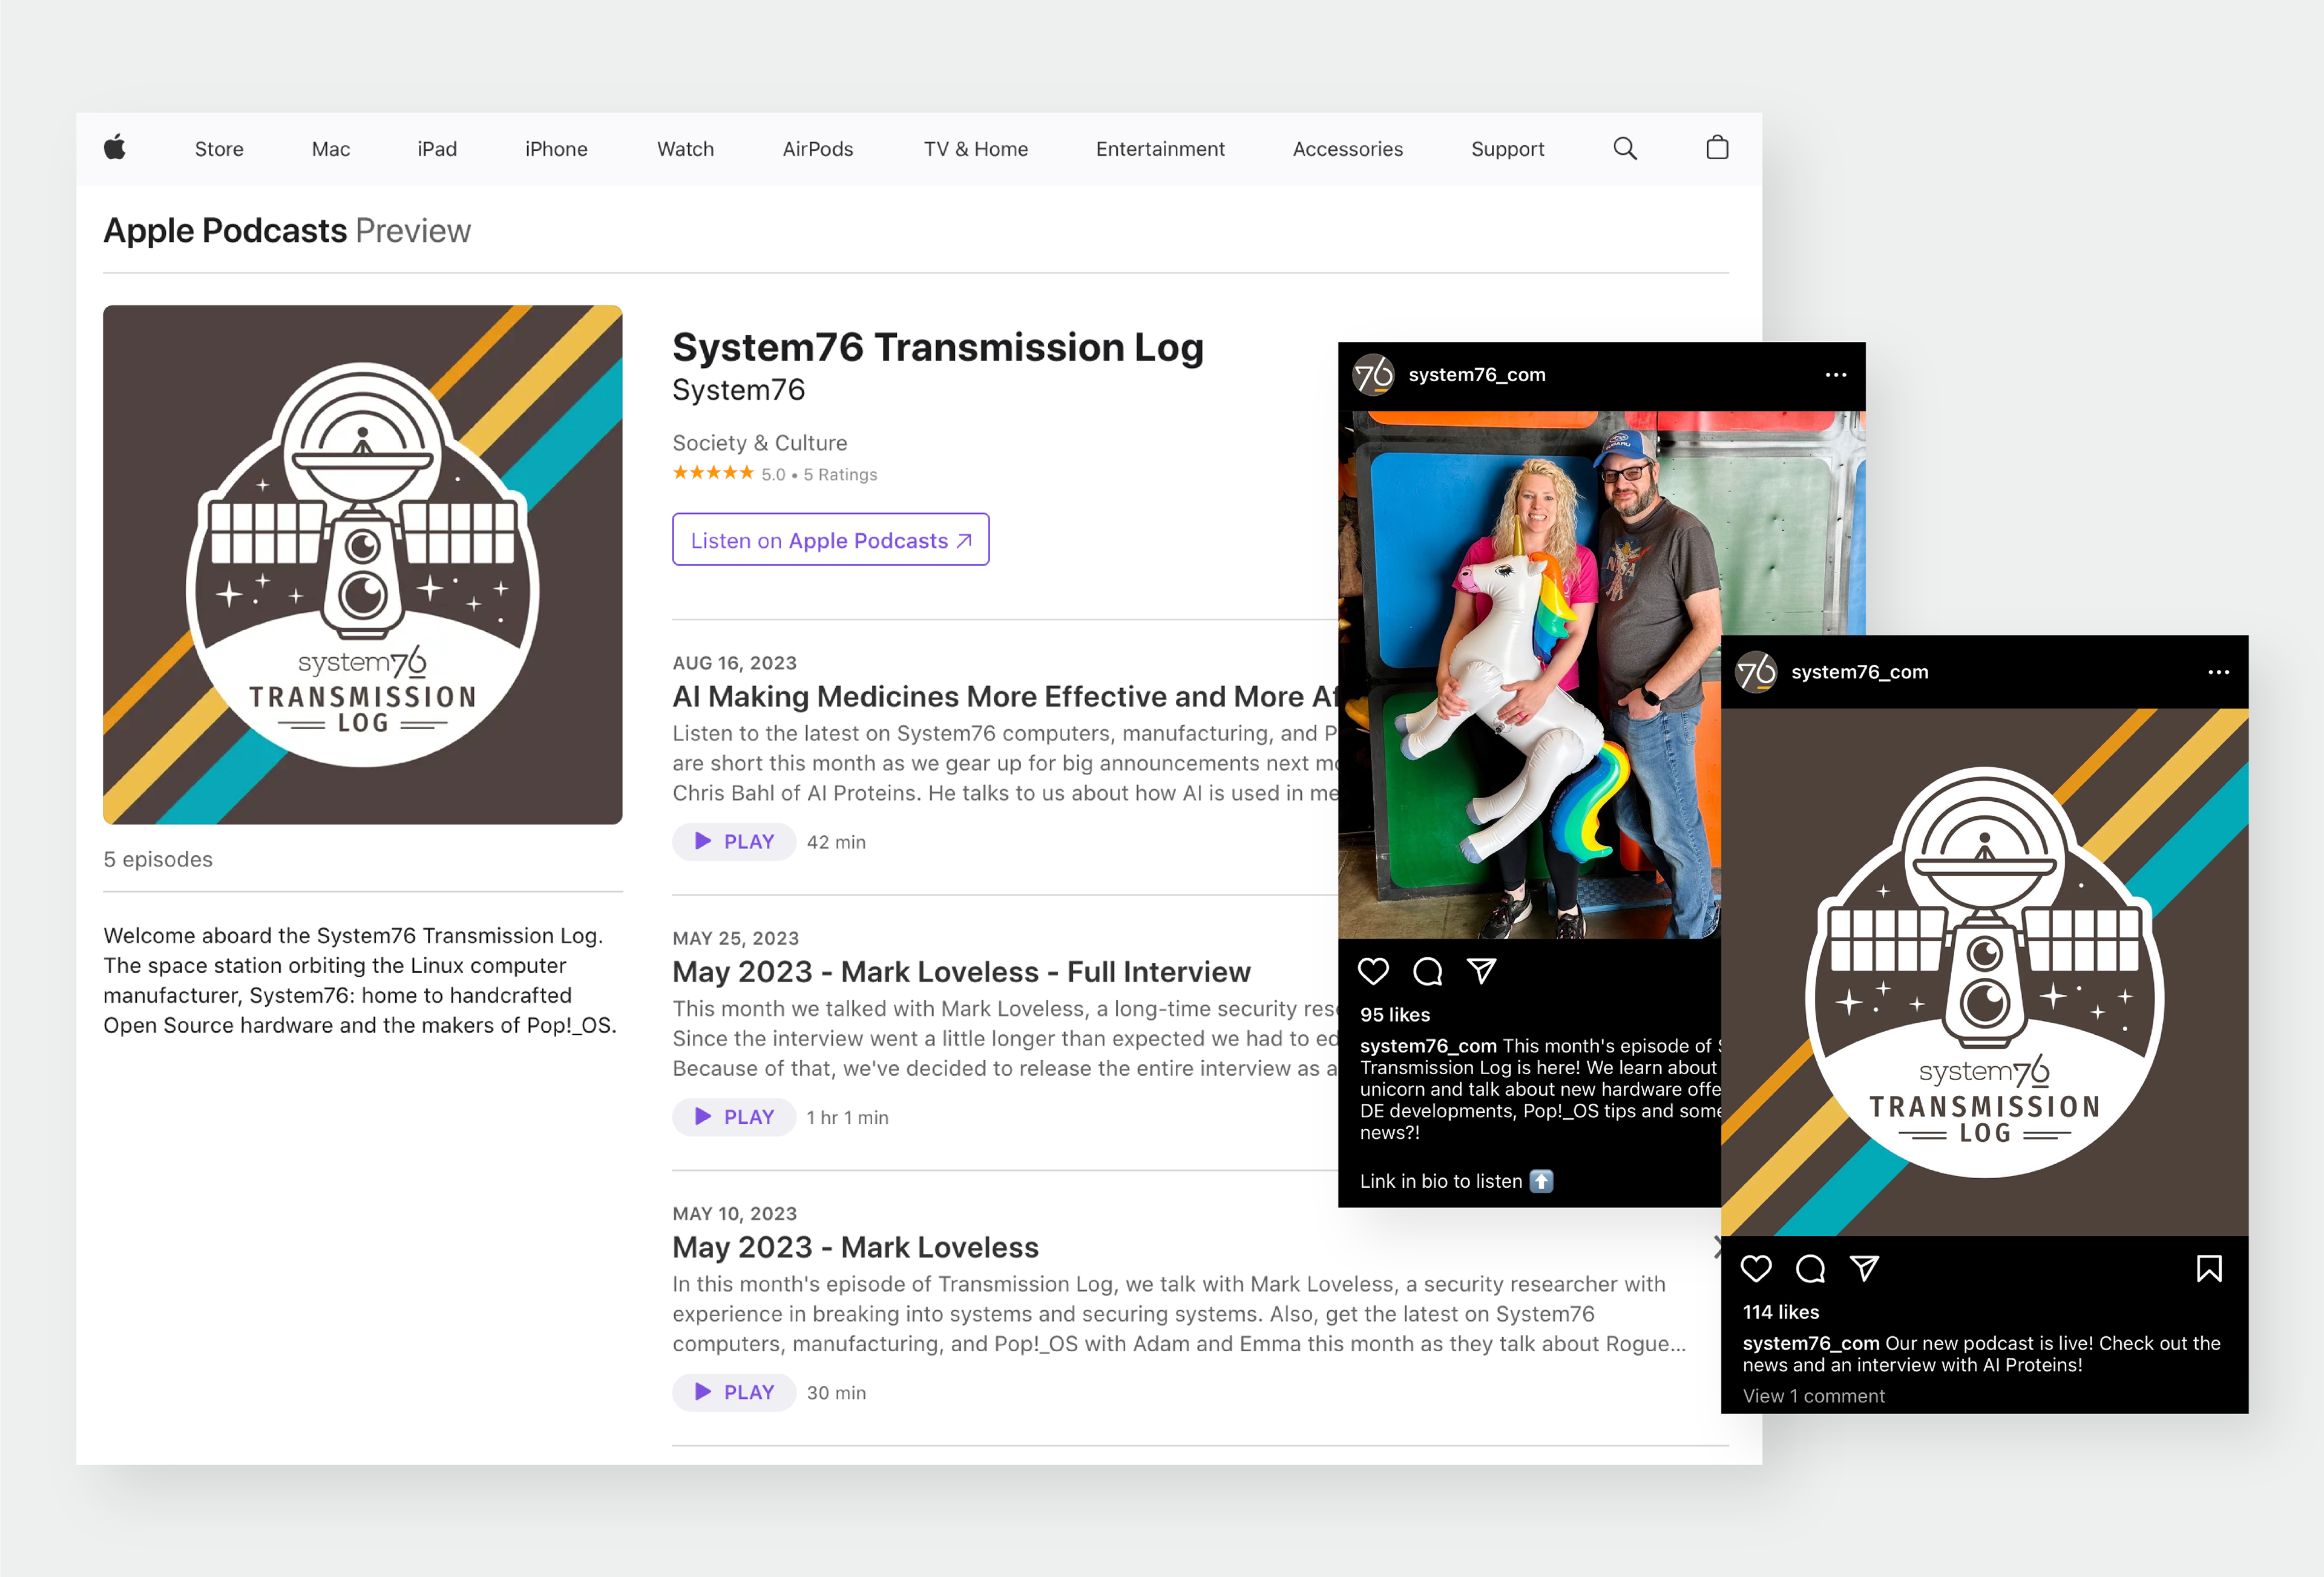Click the 95 likes count
2324x1577 pixels.
coord(1395,1015)
